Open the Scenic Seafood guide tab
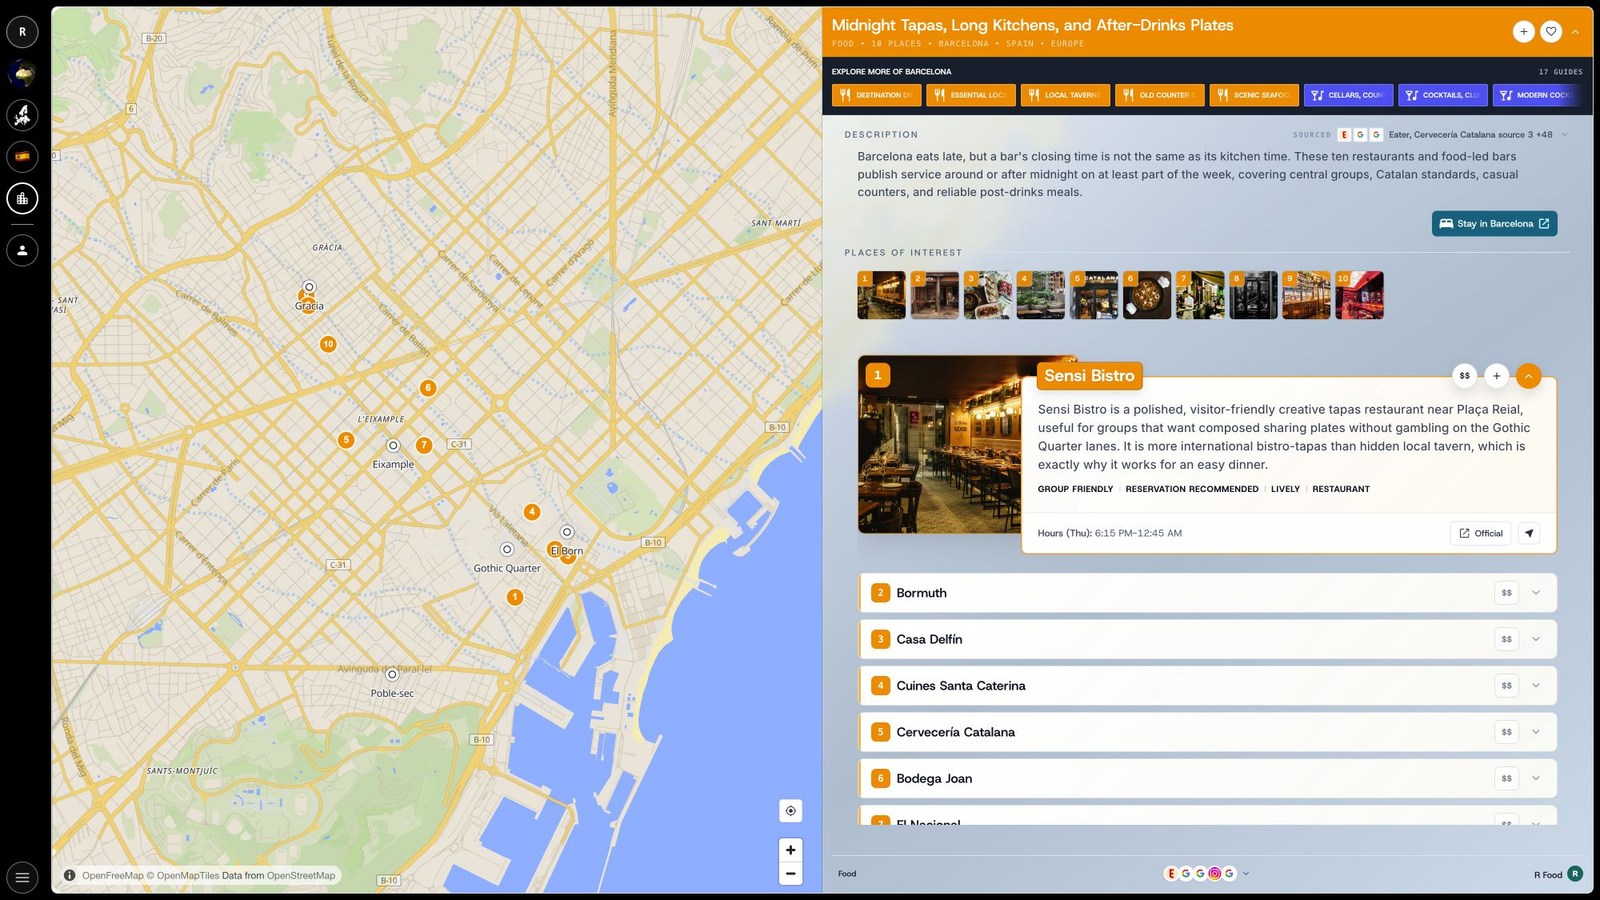This screenshot has height=900, width=1600. pos(1254,95)
